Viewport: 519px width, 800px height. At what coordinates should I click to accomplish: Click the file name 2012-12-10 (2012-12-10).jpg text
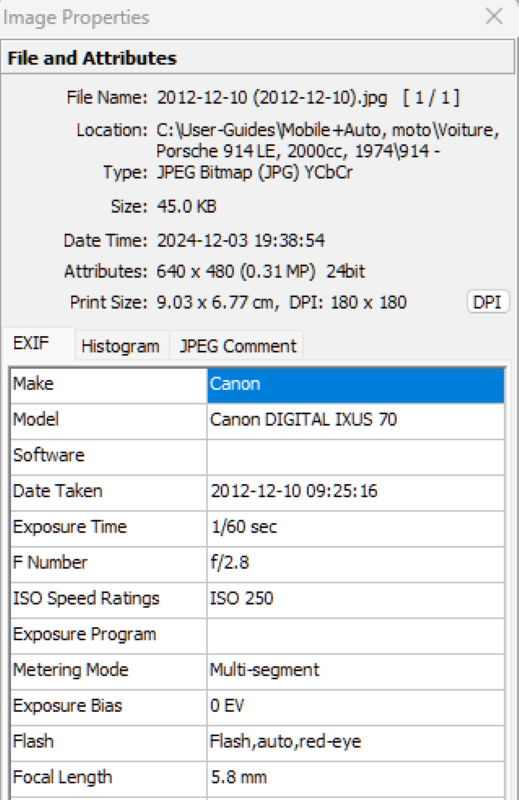click(x=272, y=97)
